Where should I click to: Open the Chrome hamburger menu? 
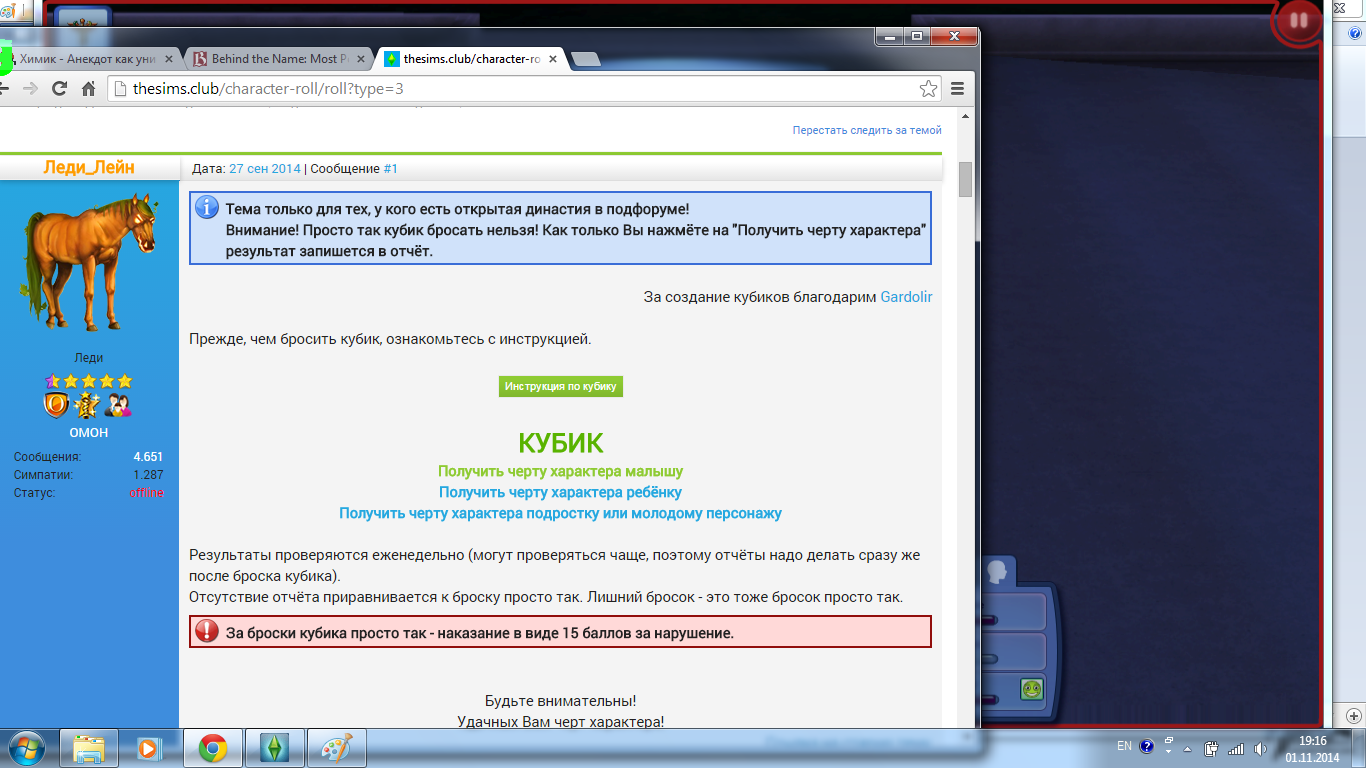point(957,88)
